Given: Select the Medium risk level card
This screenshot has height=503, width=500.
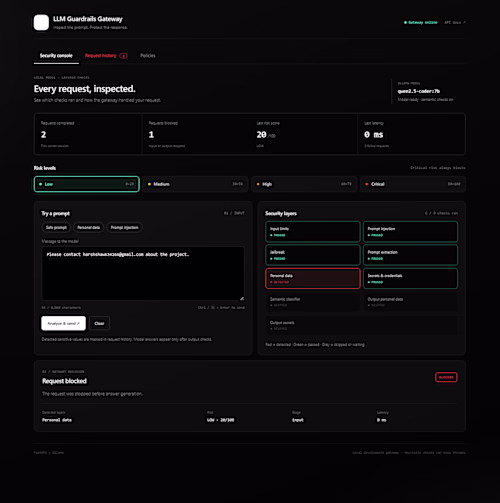Looking at the screenshot, I should click(x=195, y=184).
